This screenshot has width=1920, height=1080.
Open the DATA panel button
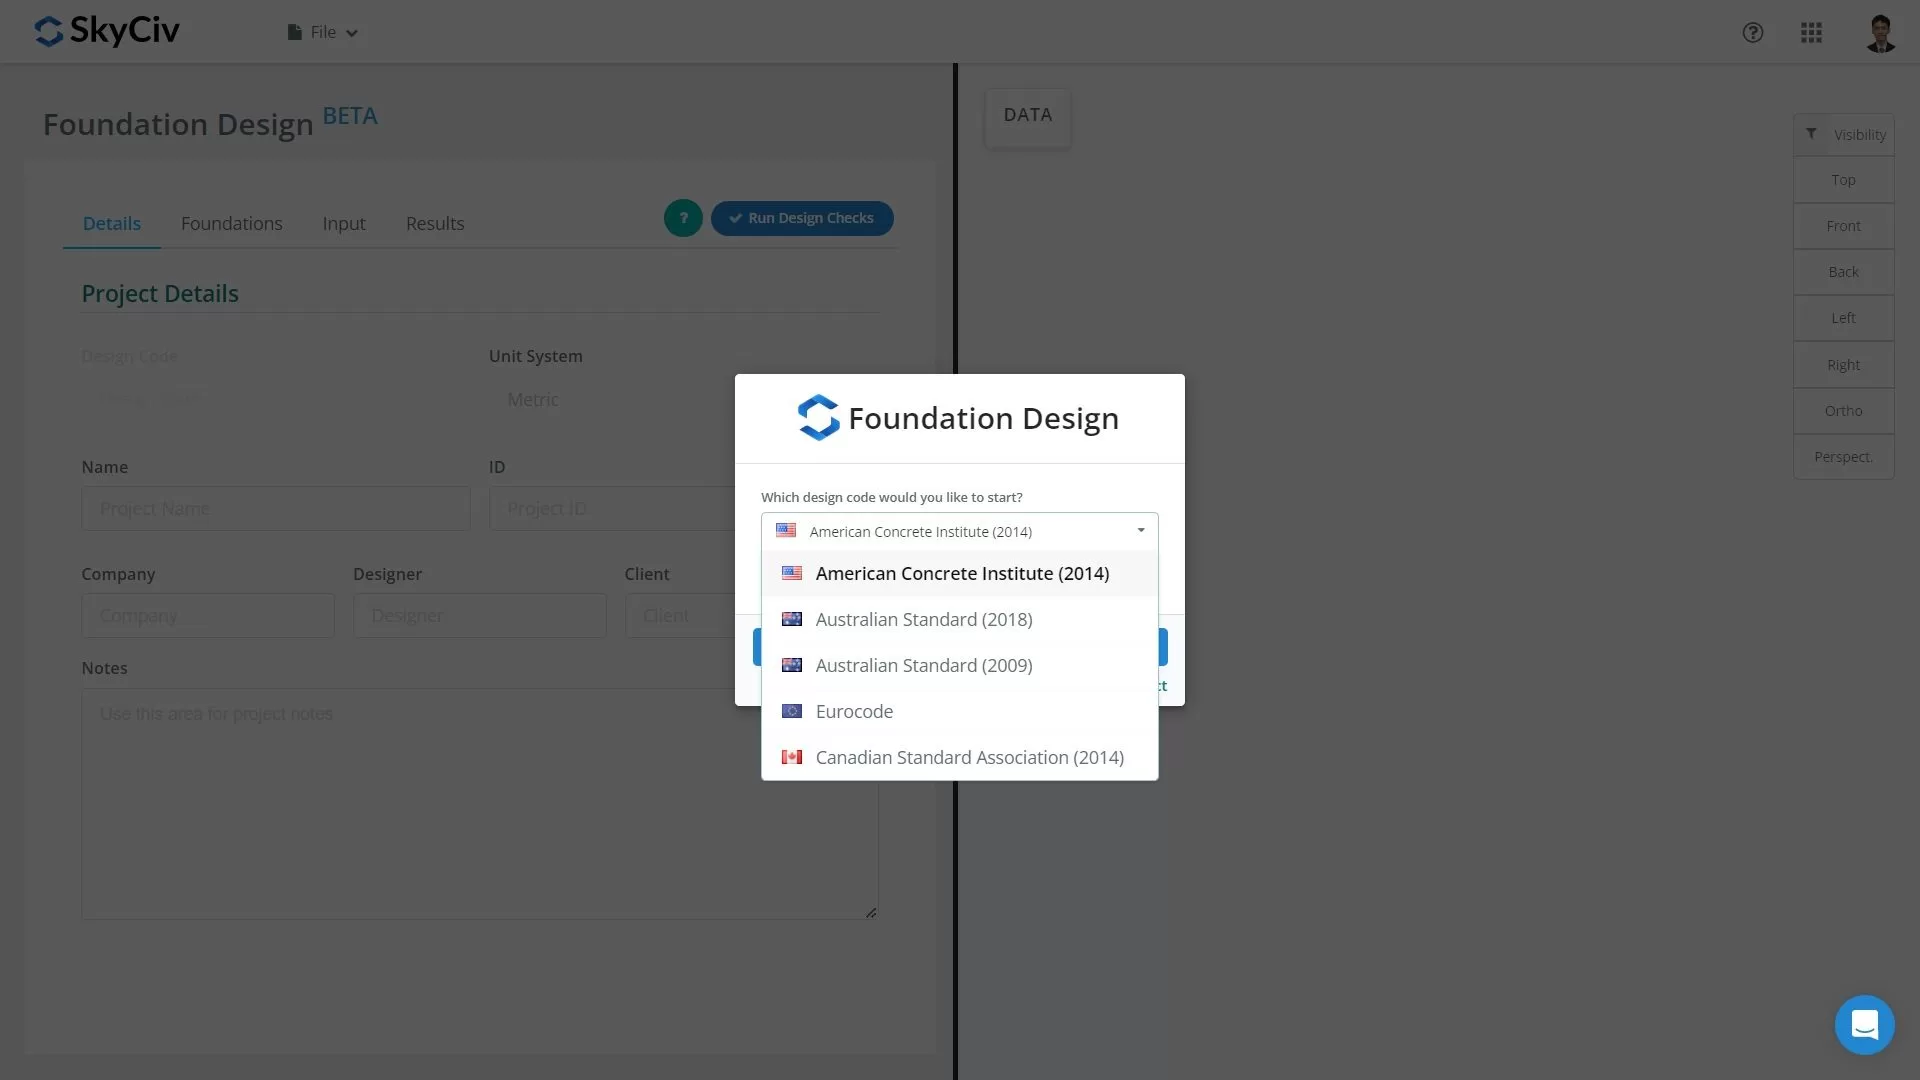click(1027, 116)
